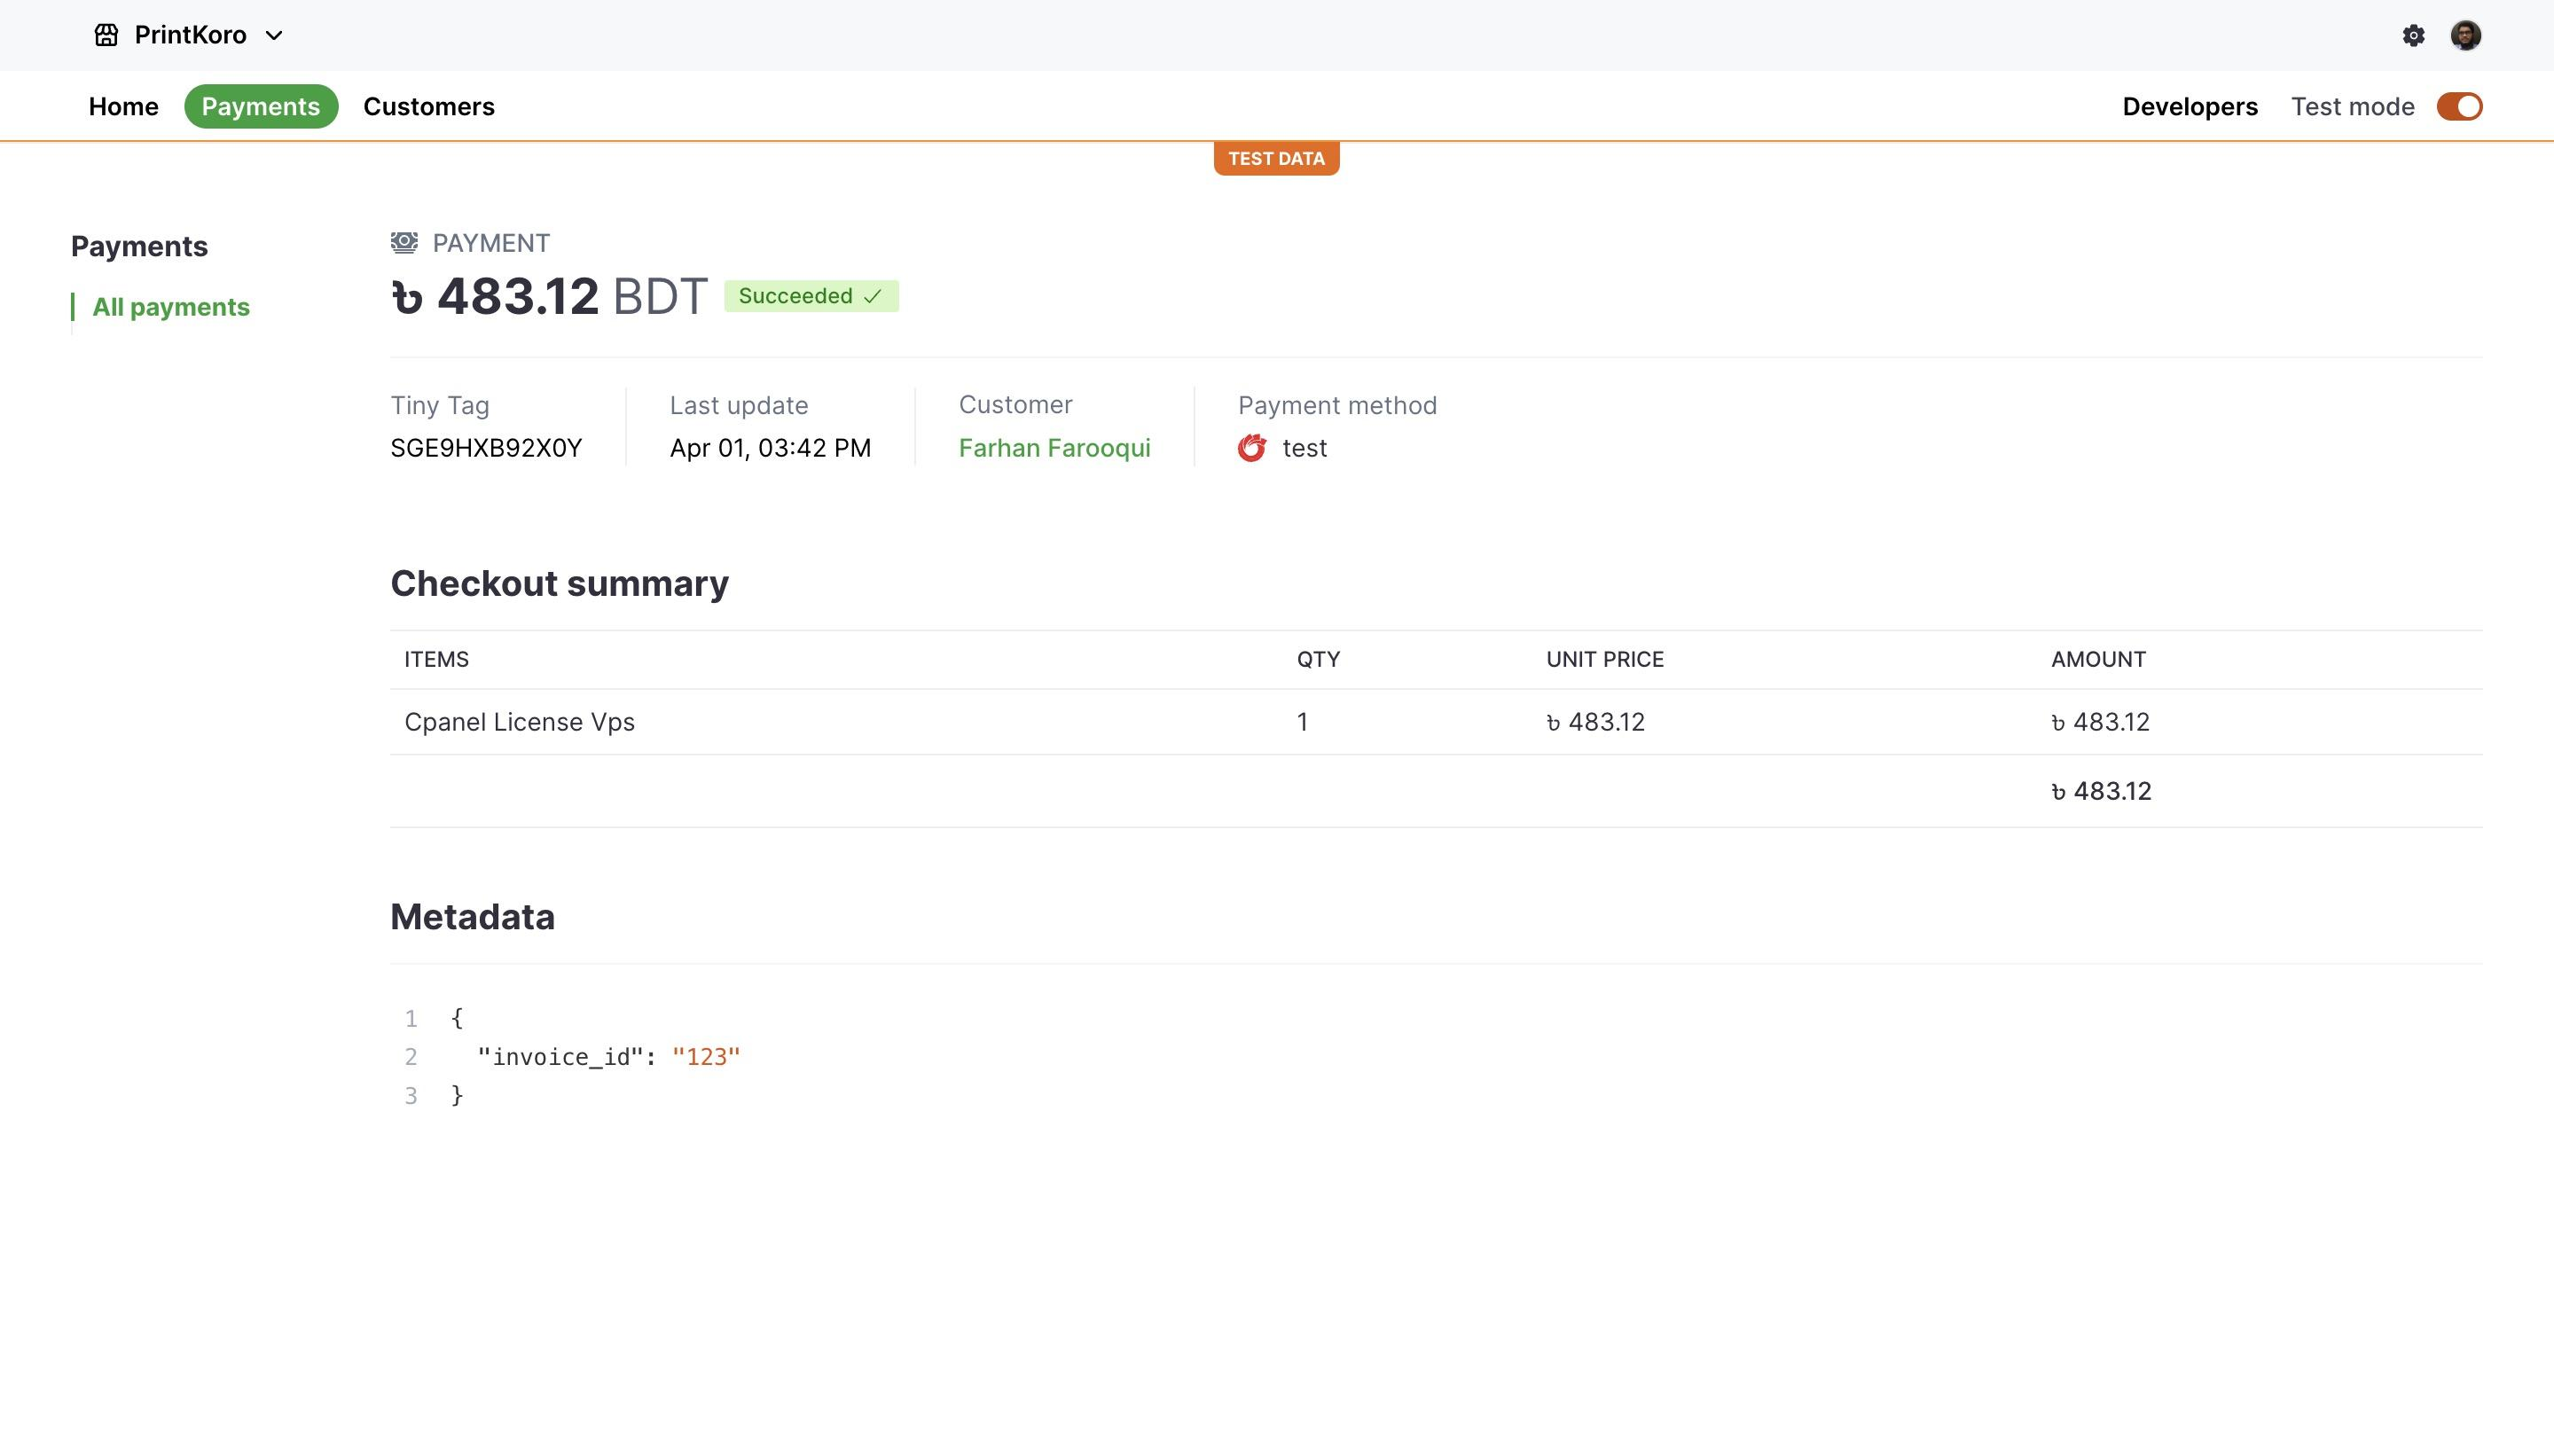Select the Payments navigation tab
The image size is (2554, 1456).
click(260, 106)
